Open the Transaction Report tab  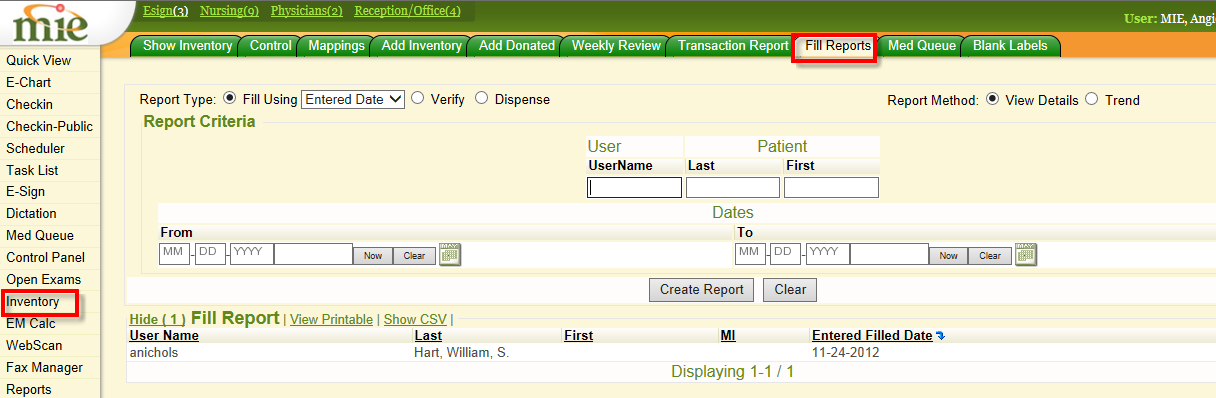click(x=733, y=46)
